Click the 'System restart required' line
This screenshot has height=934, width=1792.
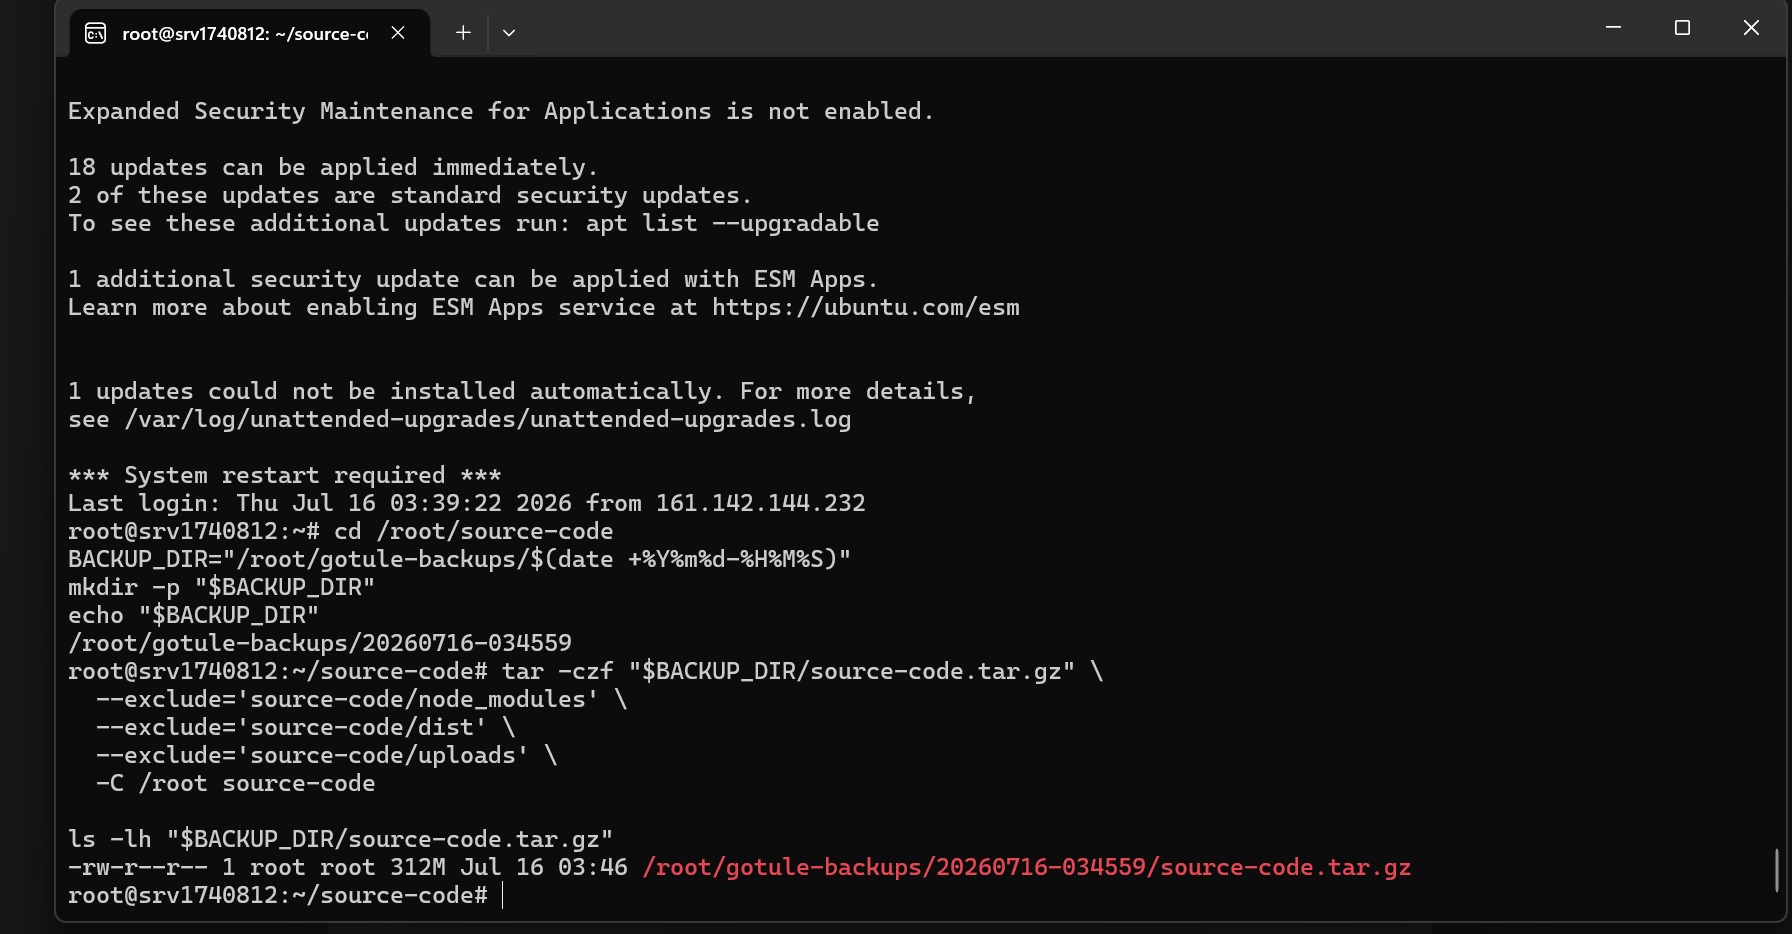click(x=284, y=475)
